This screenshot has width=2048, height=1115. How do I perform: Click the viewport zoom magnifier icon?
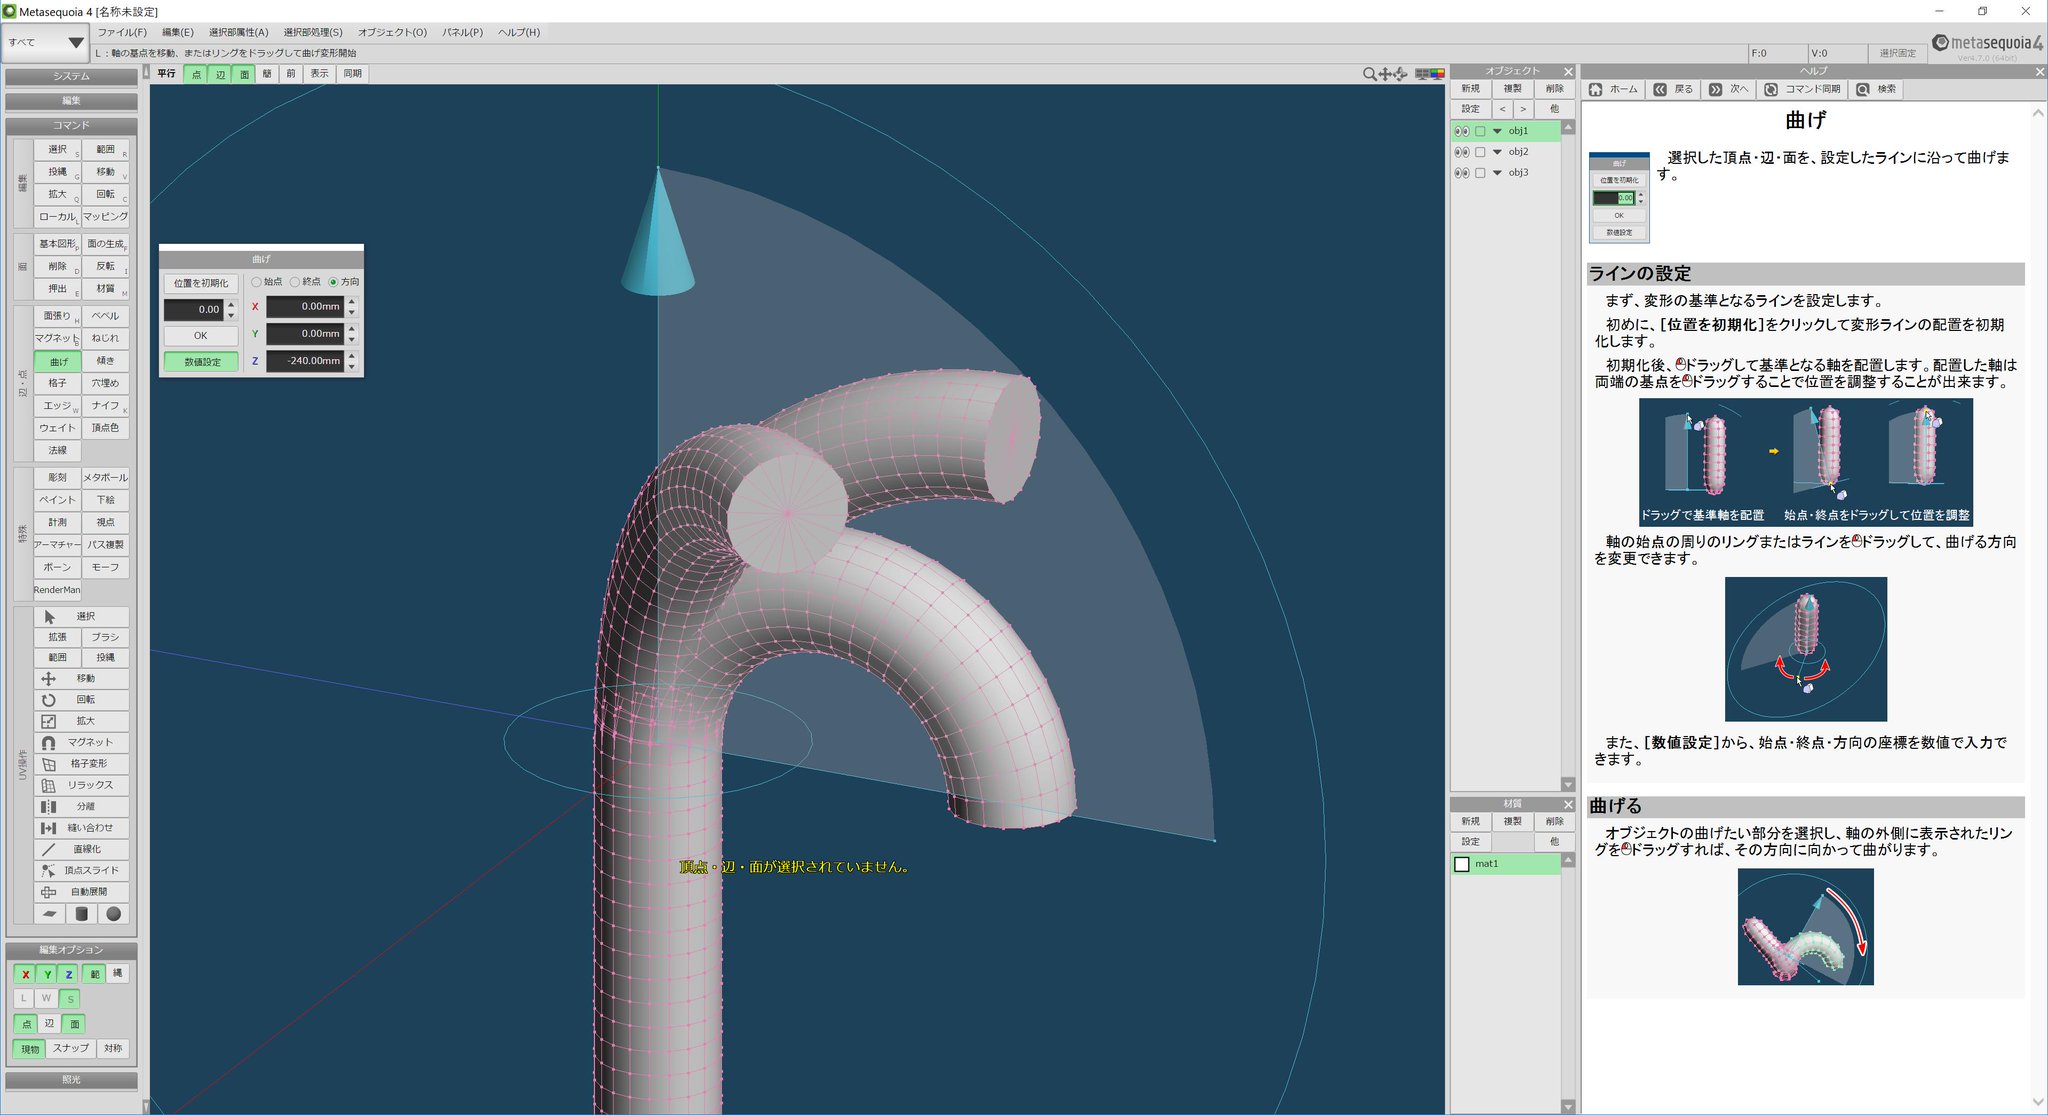tap(1369, 74)
